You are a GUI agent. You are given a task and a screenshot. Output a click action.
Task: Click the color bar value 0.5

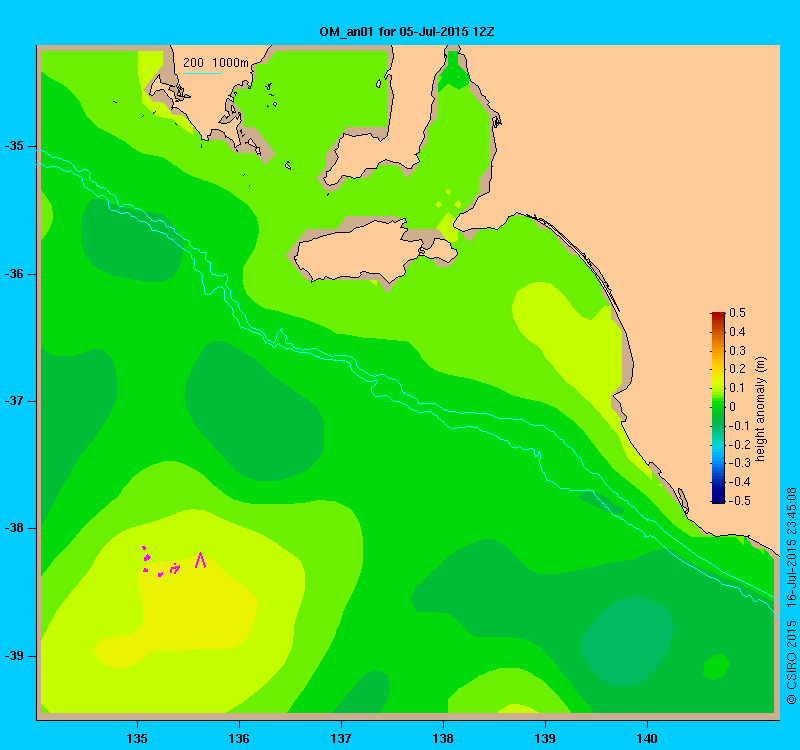coord(737,313)
